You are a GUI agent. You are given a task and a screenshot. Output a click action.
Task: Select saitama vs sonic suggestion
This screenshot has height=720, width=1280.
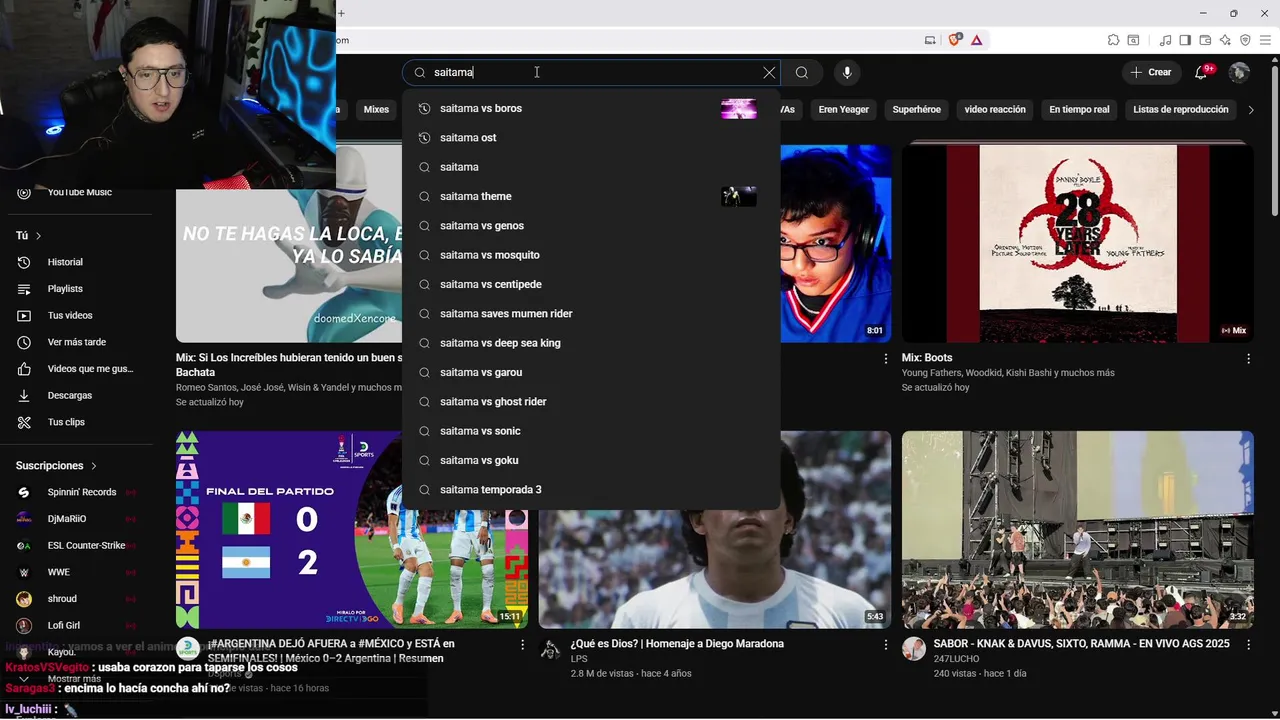(591, 431)
